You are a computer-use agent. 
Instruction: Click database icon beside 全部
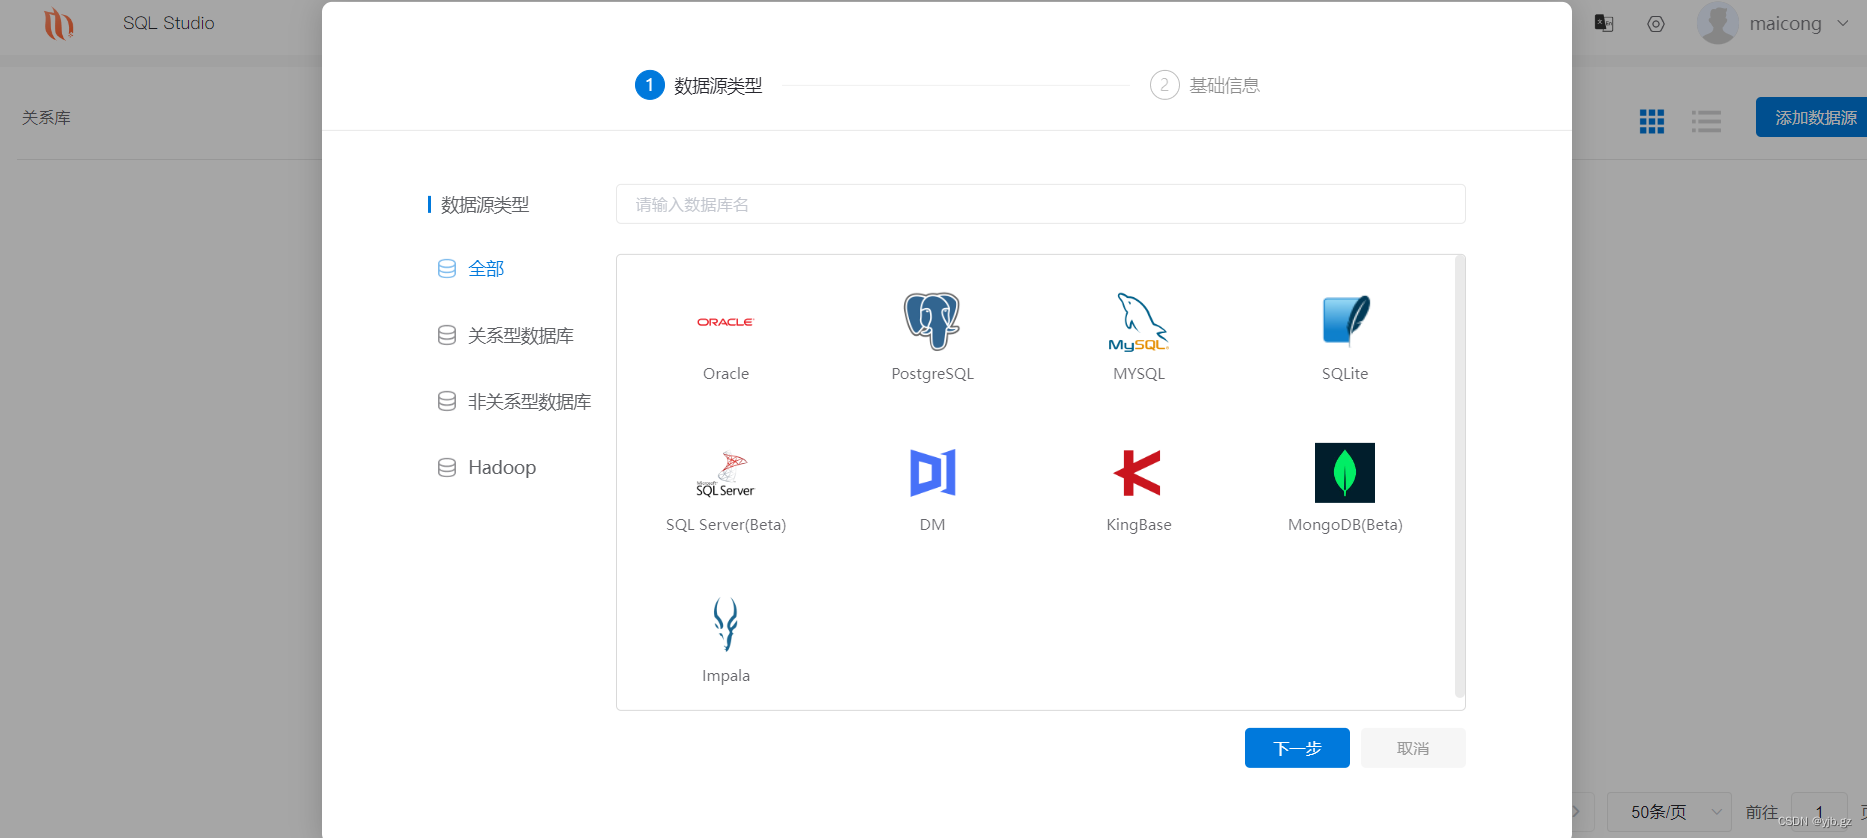pos(447,269)
